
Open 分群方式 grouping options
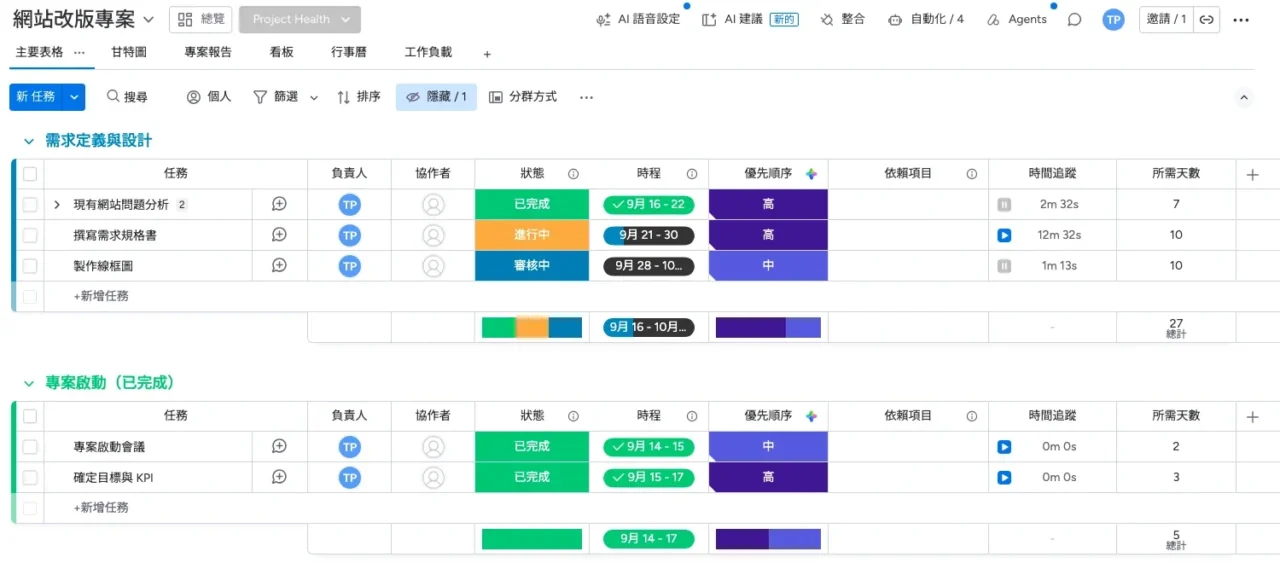tap(523, 97)
